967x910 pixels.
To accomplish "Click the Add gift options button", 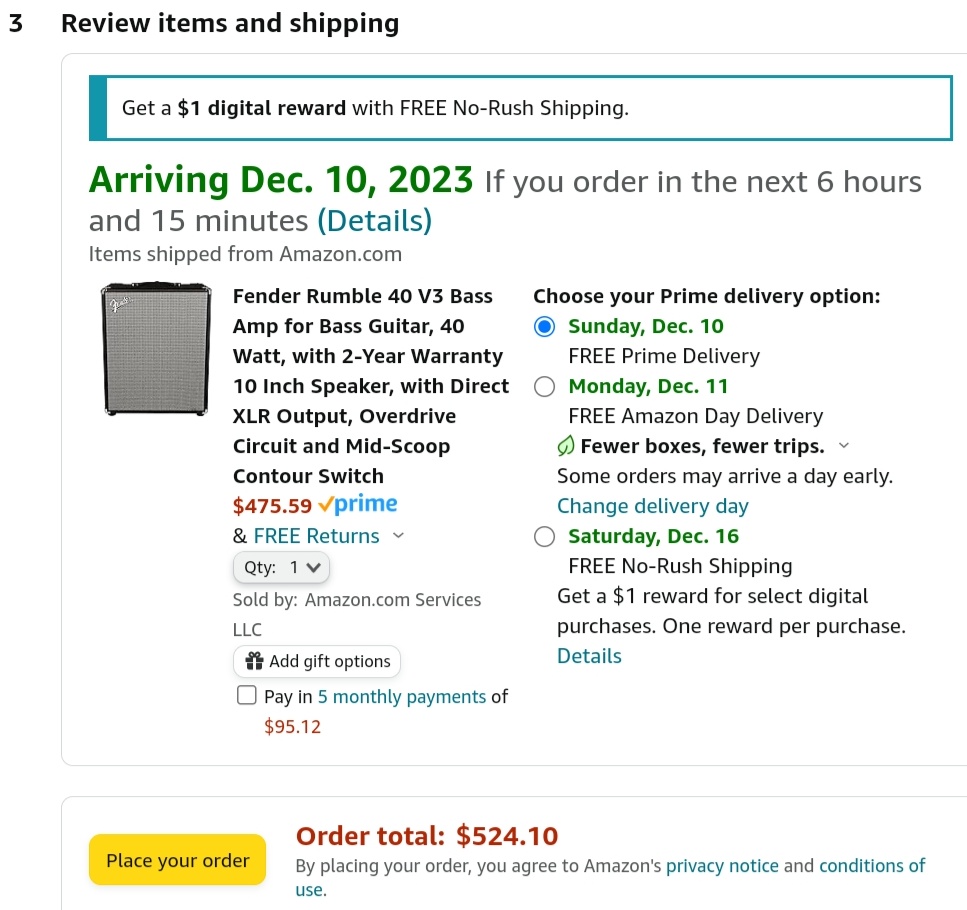I will 317,661.
